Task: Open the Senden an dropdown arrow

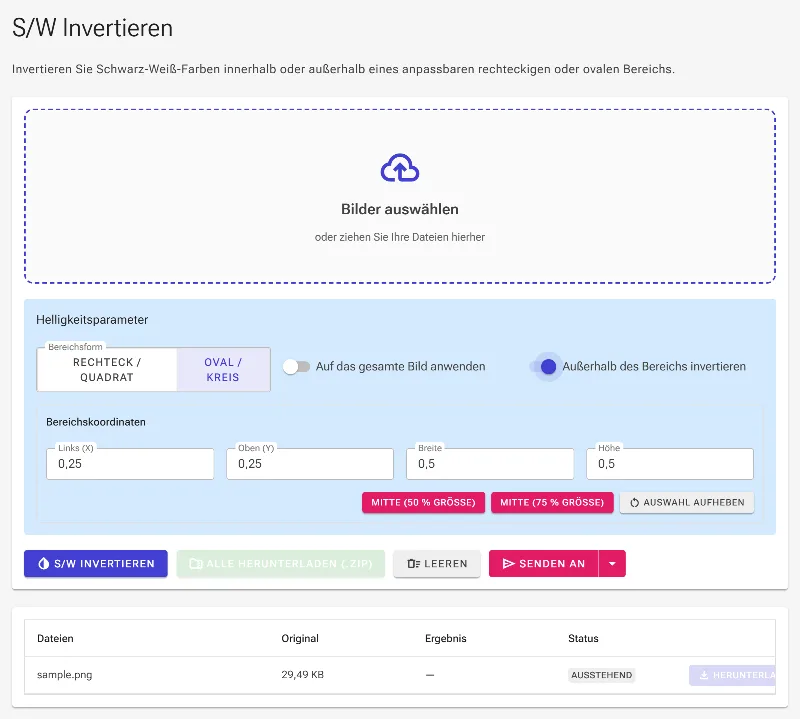Action: (612, 563)
